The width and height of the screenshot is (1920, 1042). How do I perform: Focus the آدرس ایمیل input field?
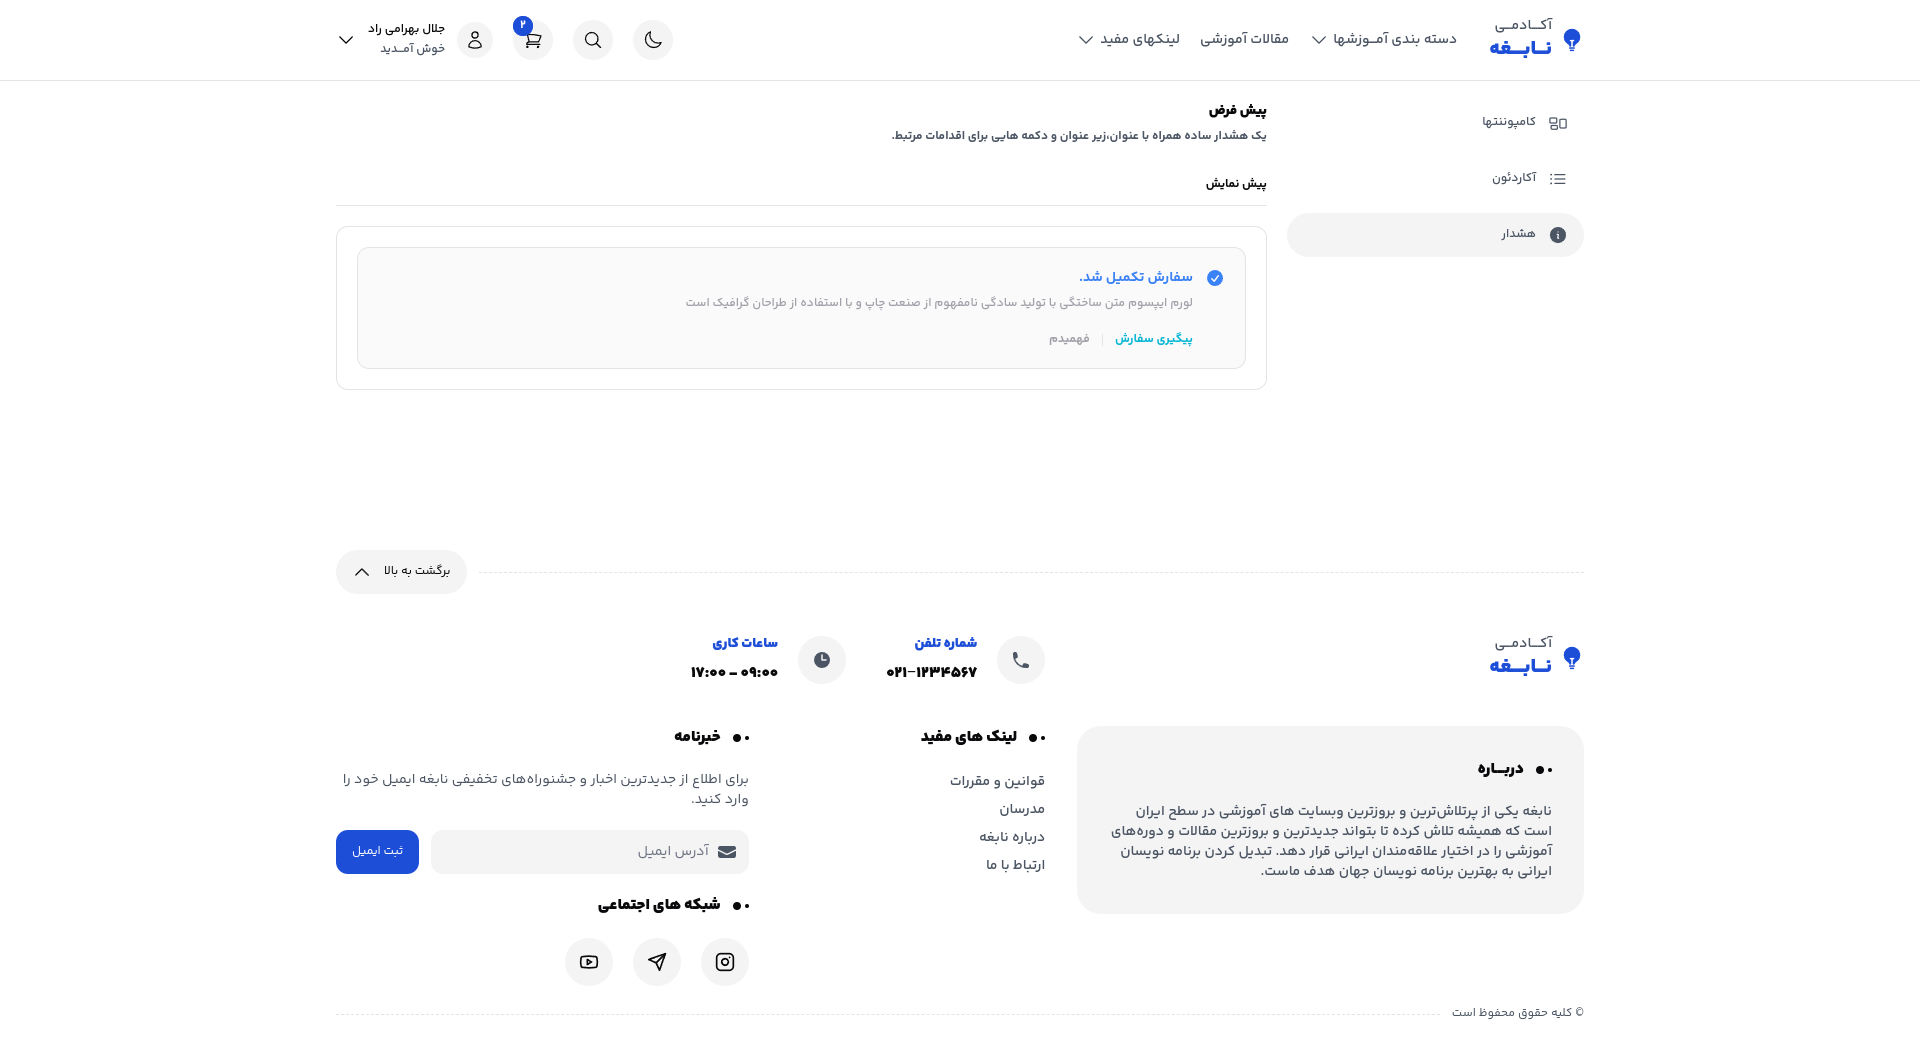click(590, 852)
